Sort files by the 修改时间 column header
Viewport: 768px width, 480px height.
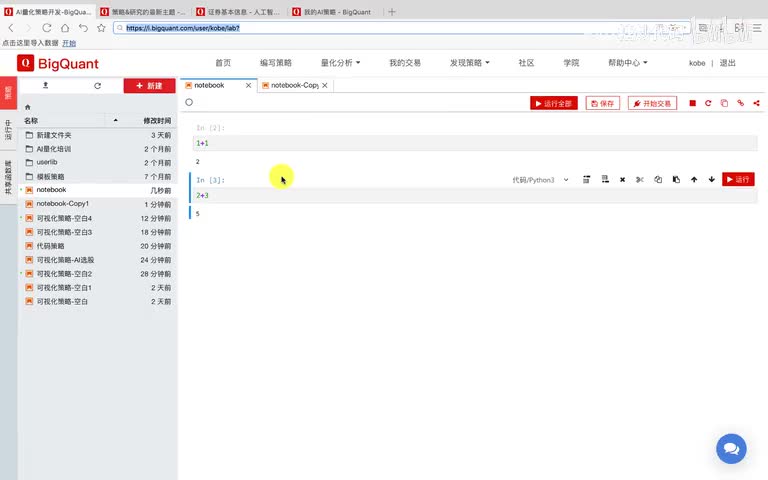pos(157,120)
